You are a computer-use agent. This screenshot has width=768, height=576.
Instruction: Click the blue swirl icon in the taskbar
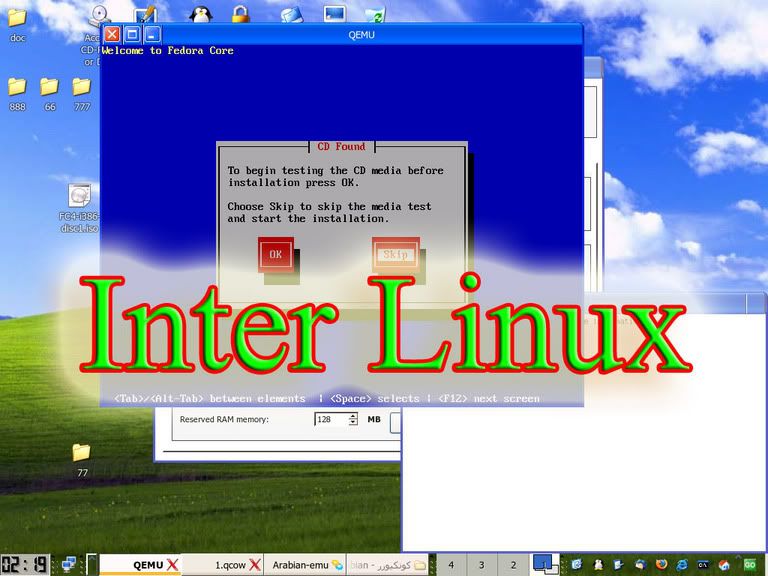click(576, 565)
